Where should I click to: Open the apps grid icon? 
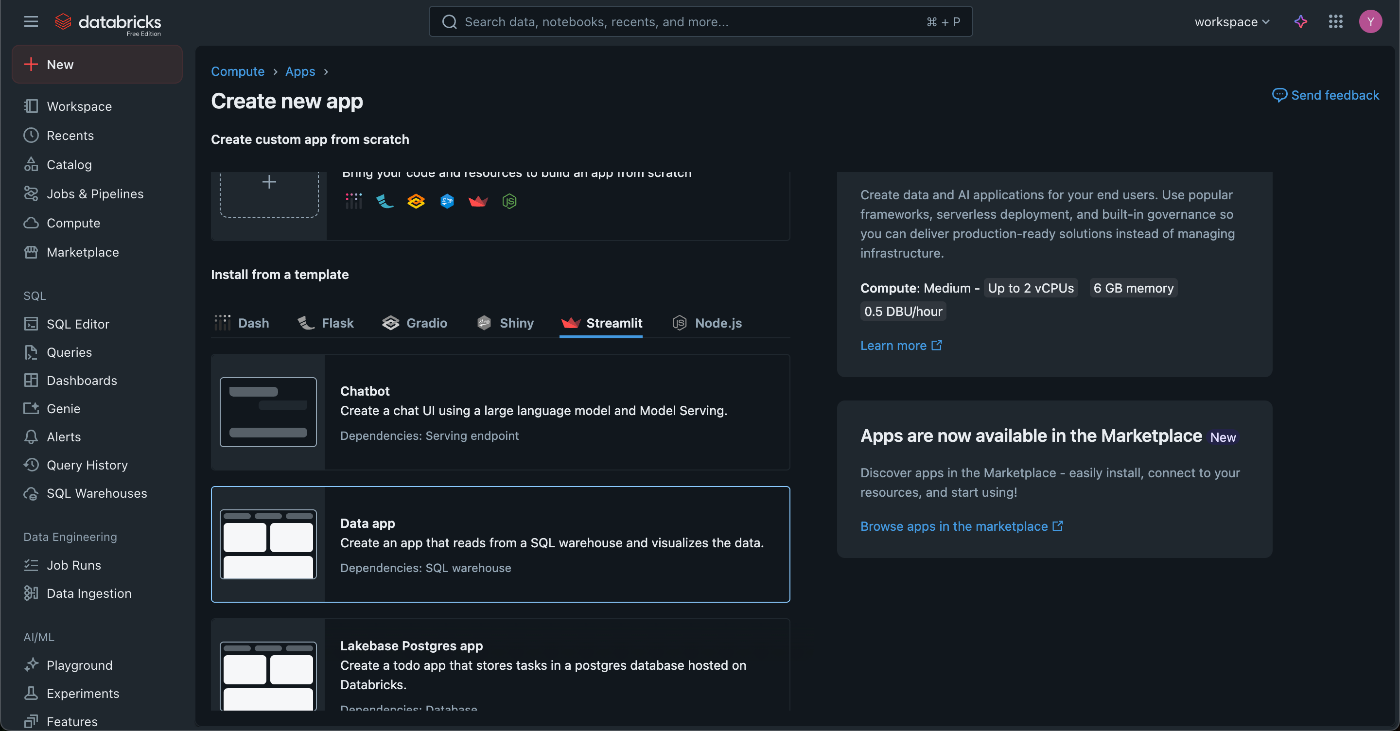click(1335, 22)
